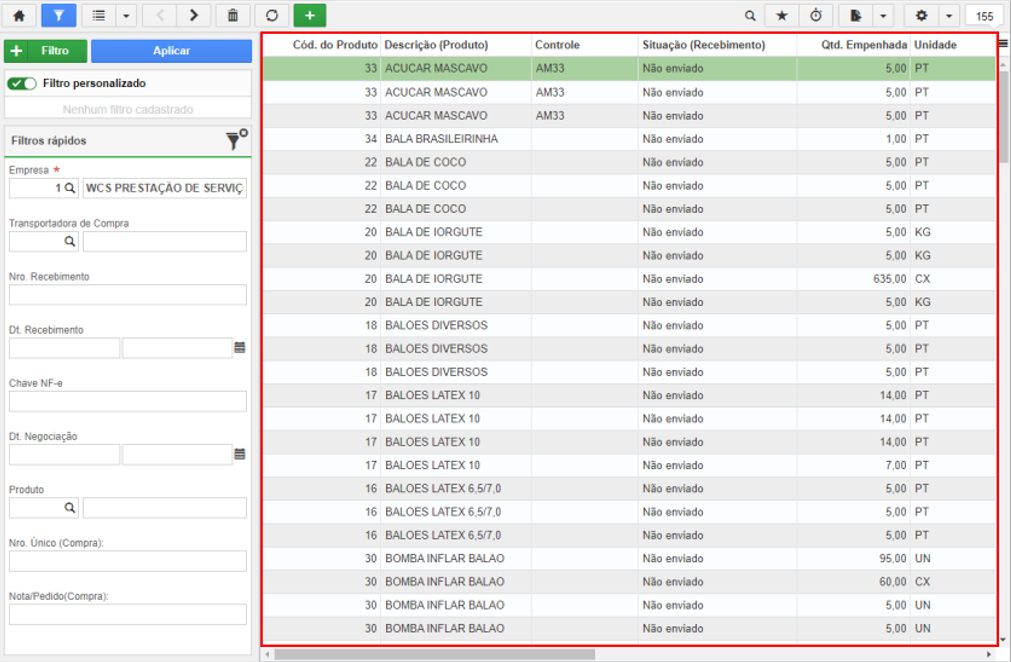Image resolution: width=1011 pixels, height=662 pixels.
Task: Toggle the Filtro personalizado switch
Action: pyautogui.click(x=22, y=84)
